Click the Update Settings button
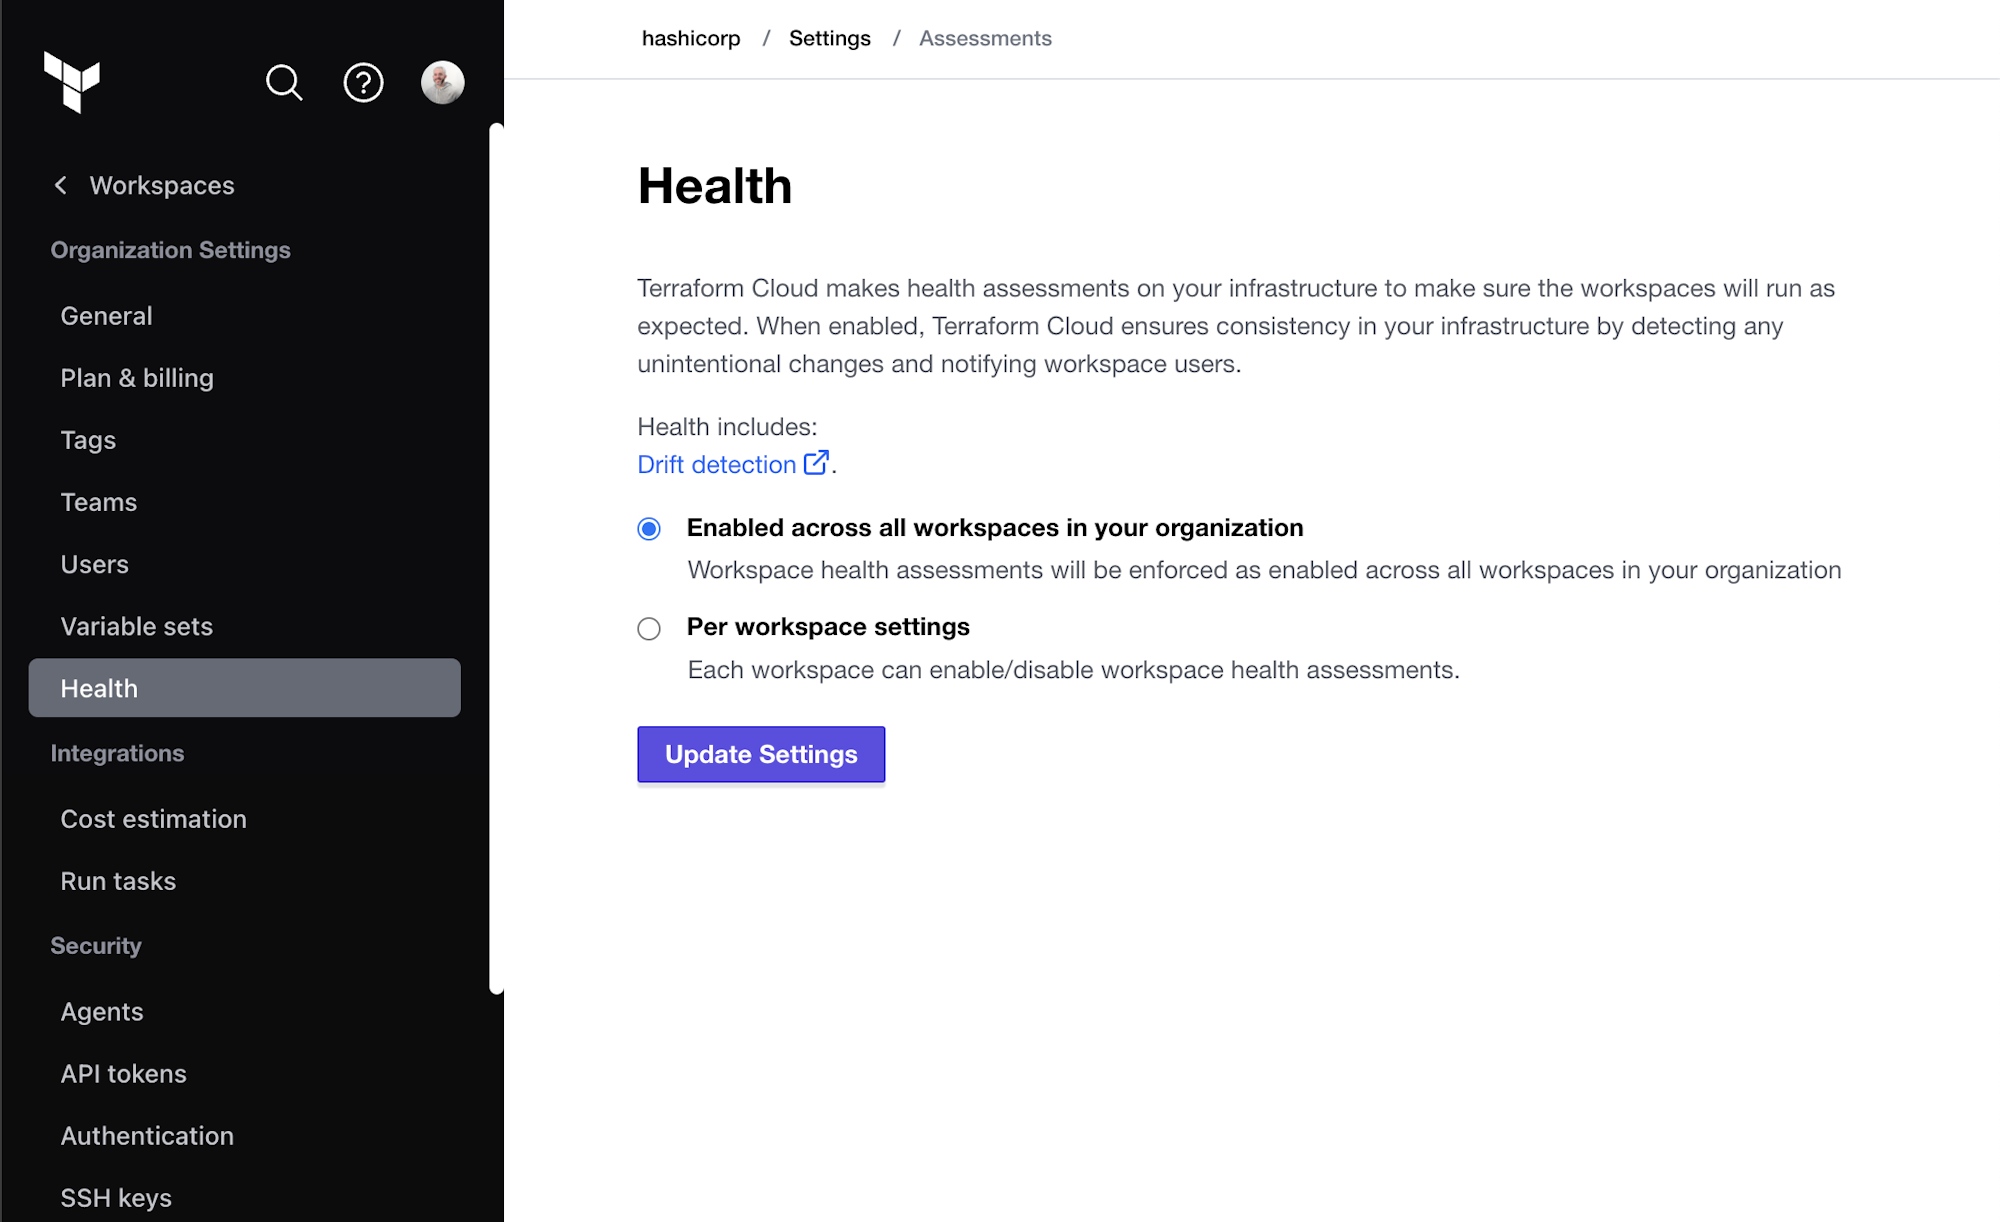 (x=760, y=754)
